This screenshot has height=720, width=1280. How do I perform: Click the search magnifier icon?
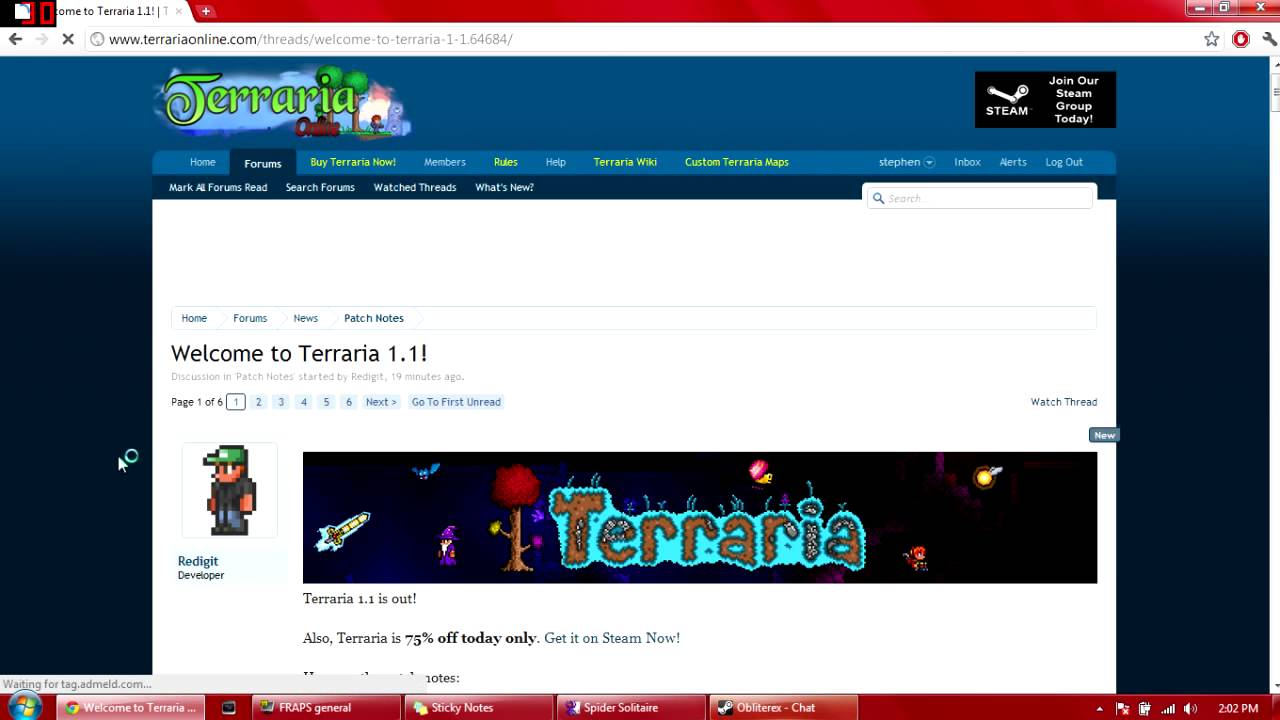point(879,198)
